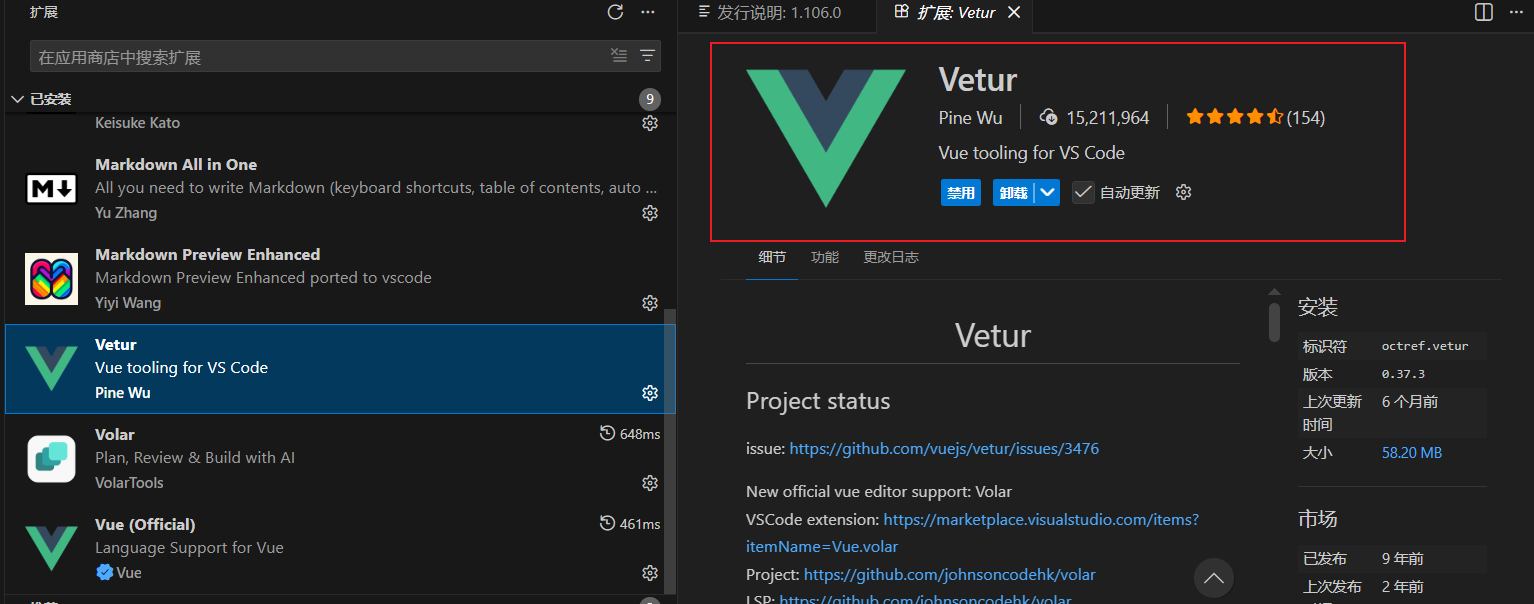Click the Project status heading
Screen dimensions: 1534x604
818,401
